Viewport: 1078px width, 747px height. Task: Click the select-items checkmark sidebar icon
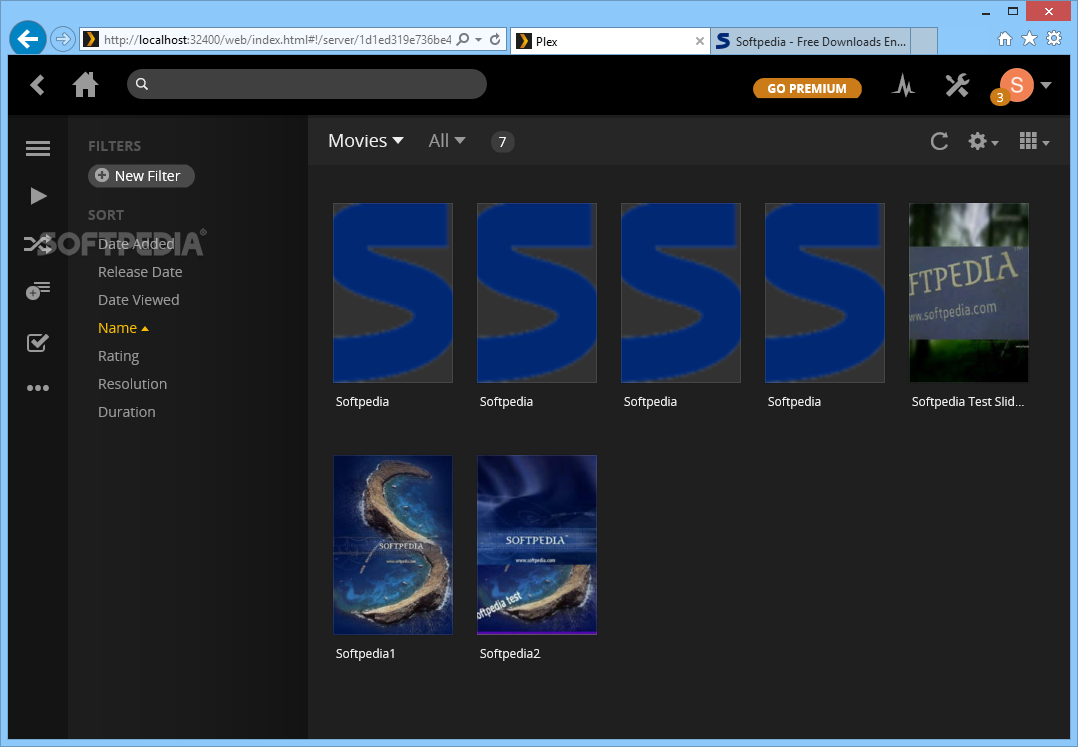(37, 342)
